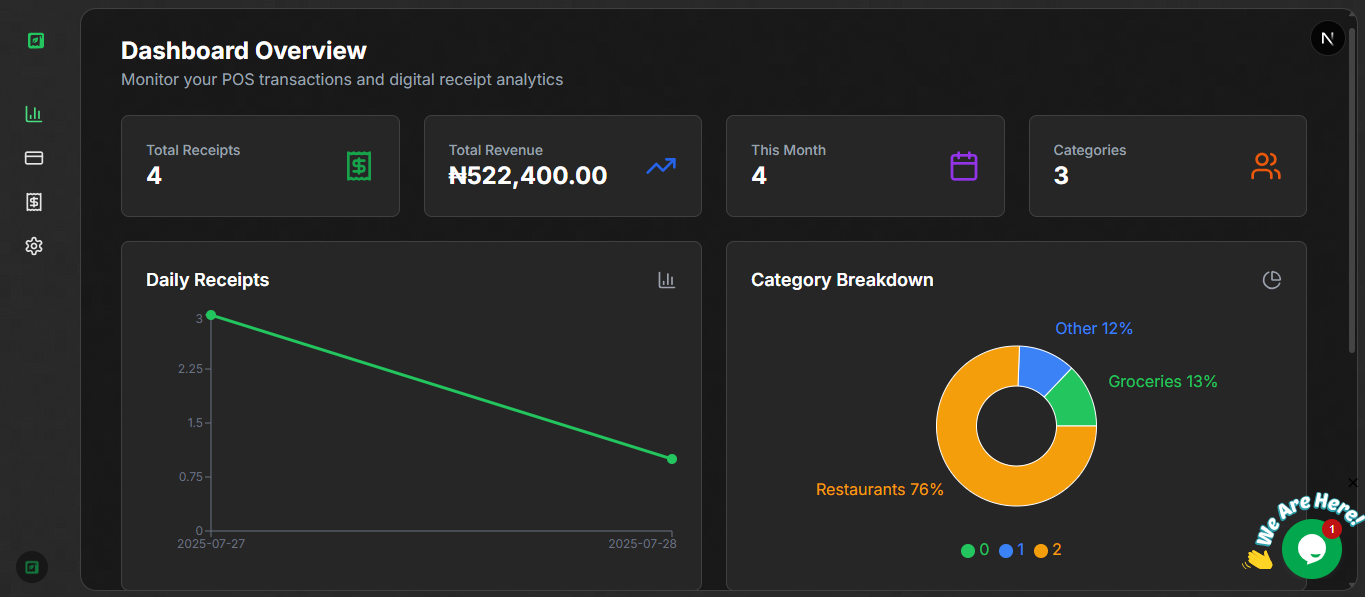This screenshot has height=597, width=1365.
Task: Click the 0.75 y-axis tick label
Action: point(191,477)
